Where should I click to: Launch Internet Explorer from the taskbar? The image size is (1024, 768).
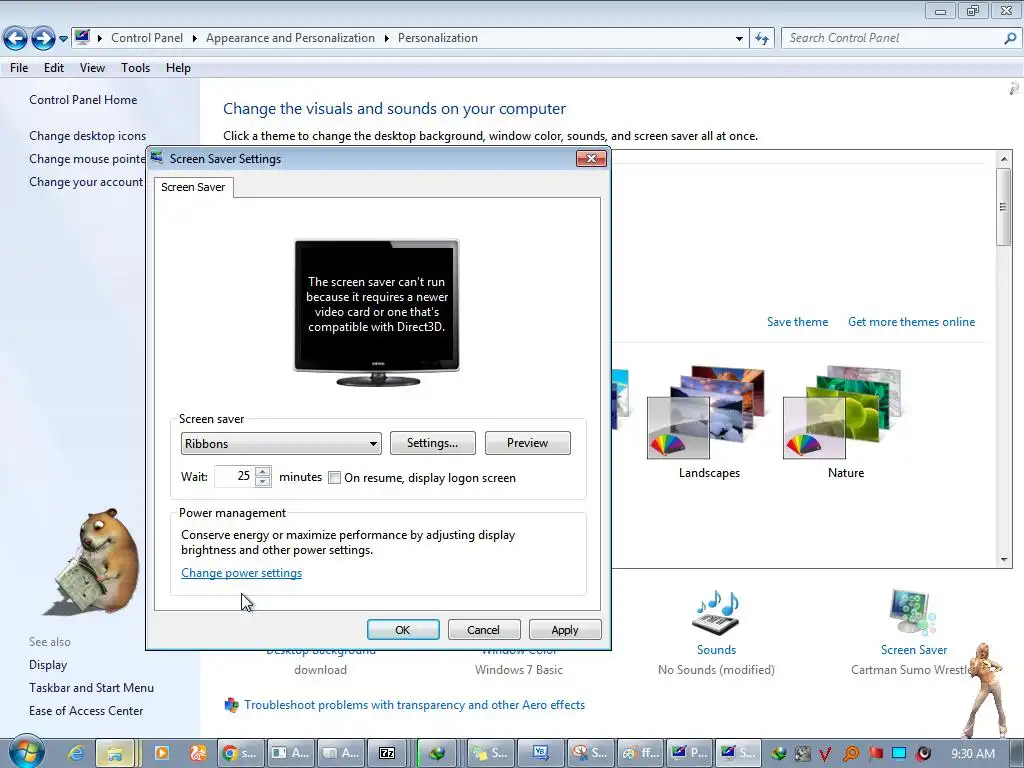[x=76, y=753]
